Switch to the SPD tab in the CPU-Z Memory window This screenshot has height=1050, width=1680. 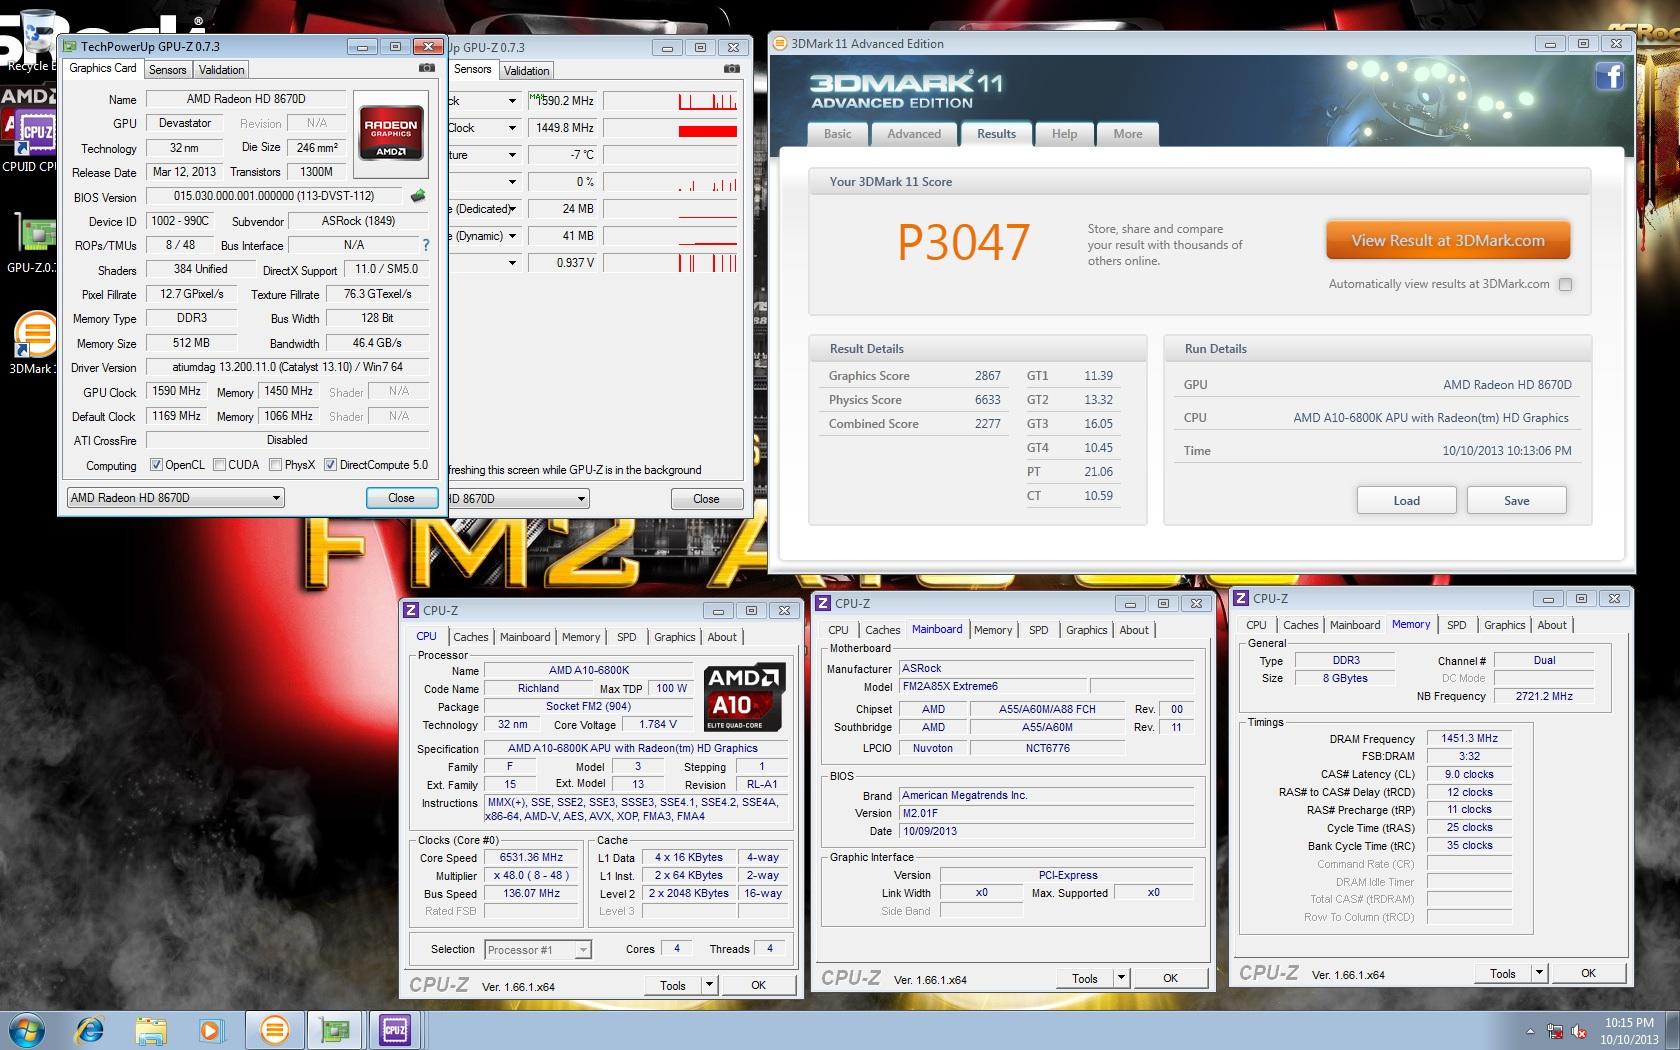1456,625
